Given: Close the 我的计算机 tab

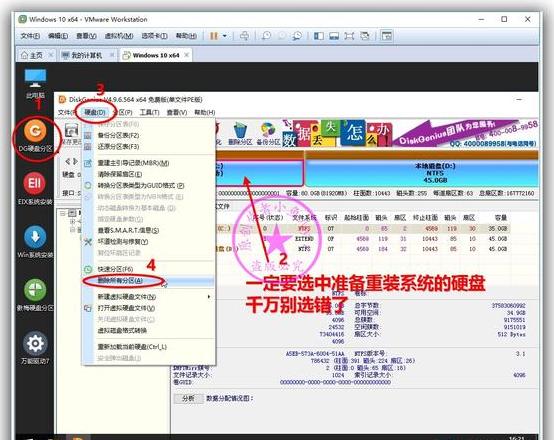Looking at the screenshot, I should (112, 55).
